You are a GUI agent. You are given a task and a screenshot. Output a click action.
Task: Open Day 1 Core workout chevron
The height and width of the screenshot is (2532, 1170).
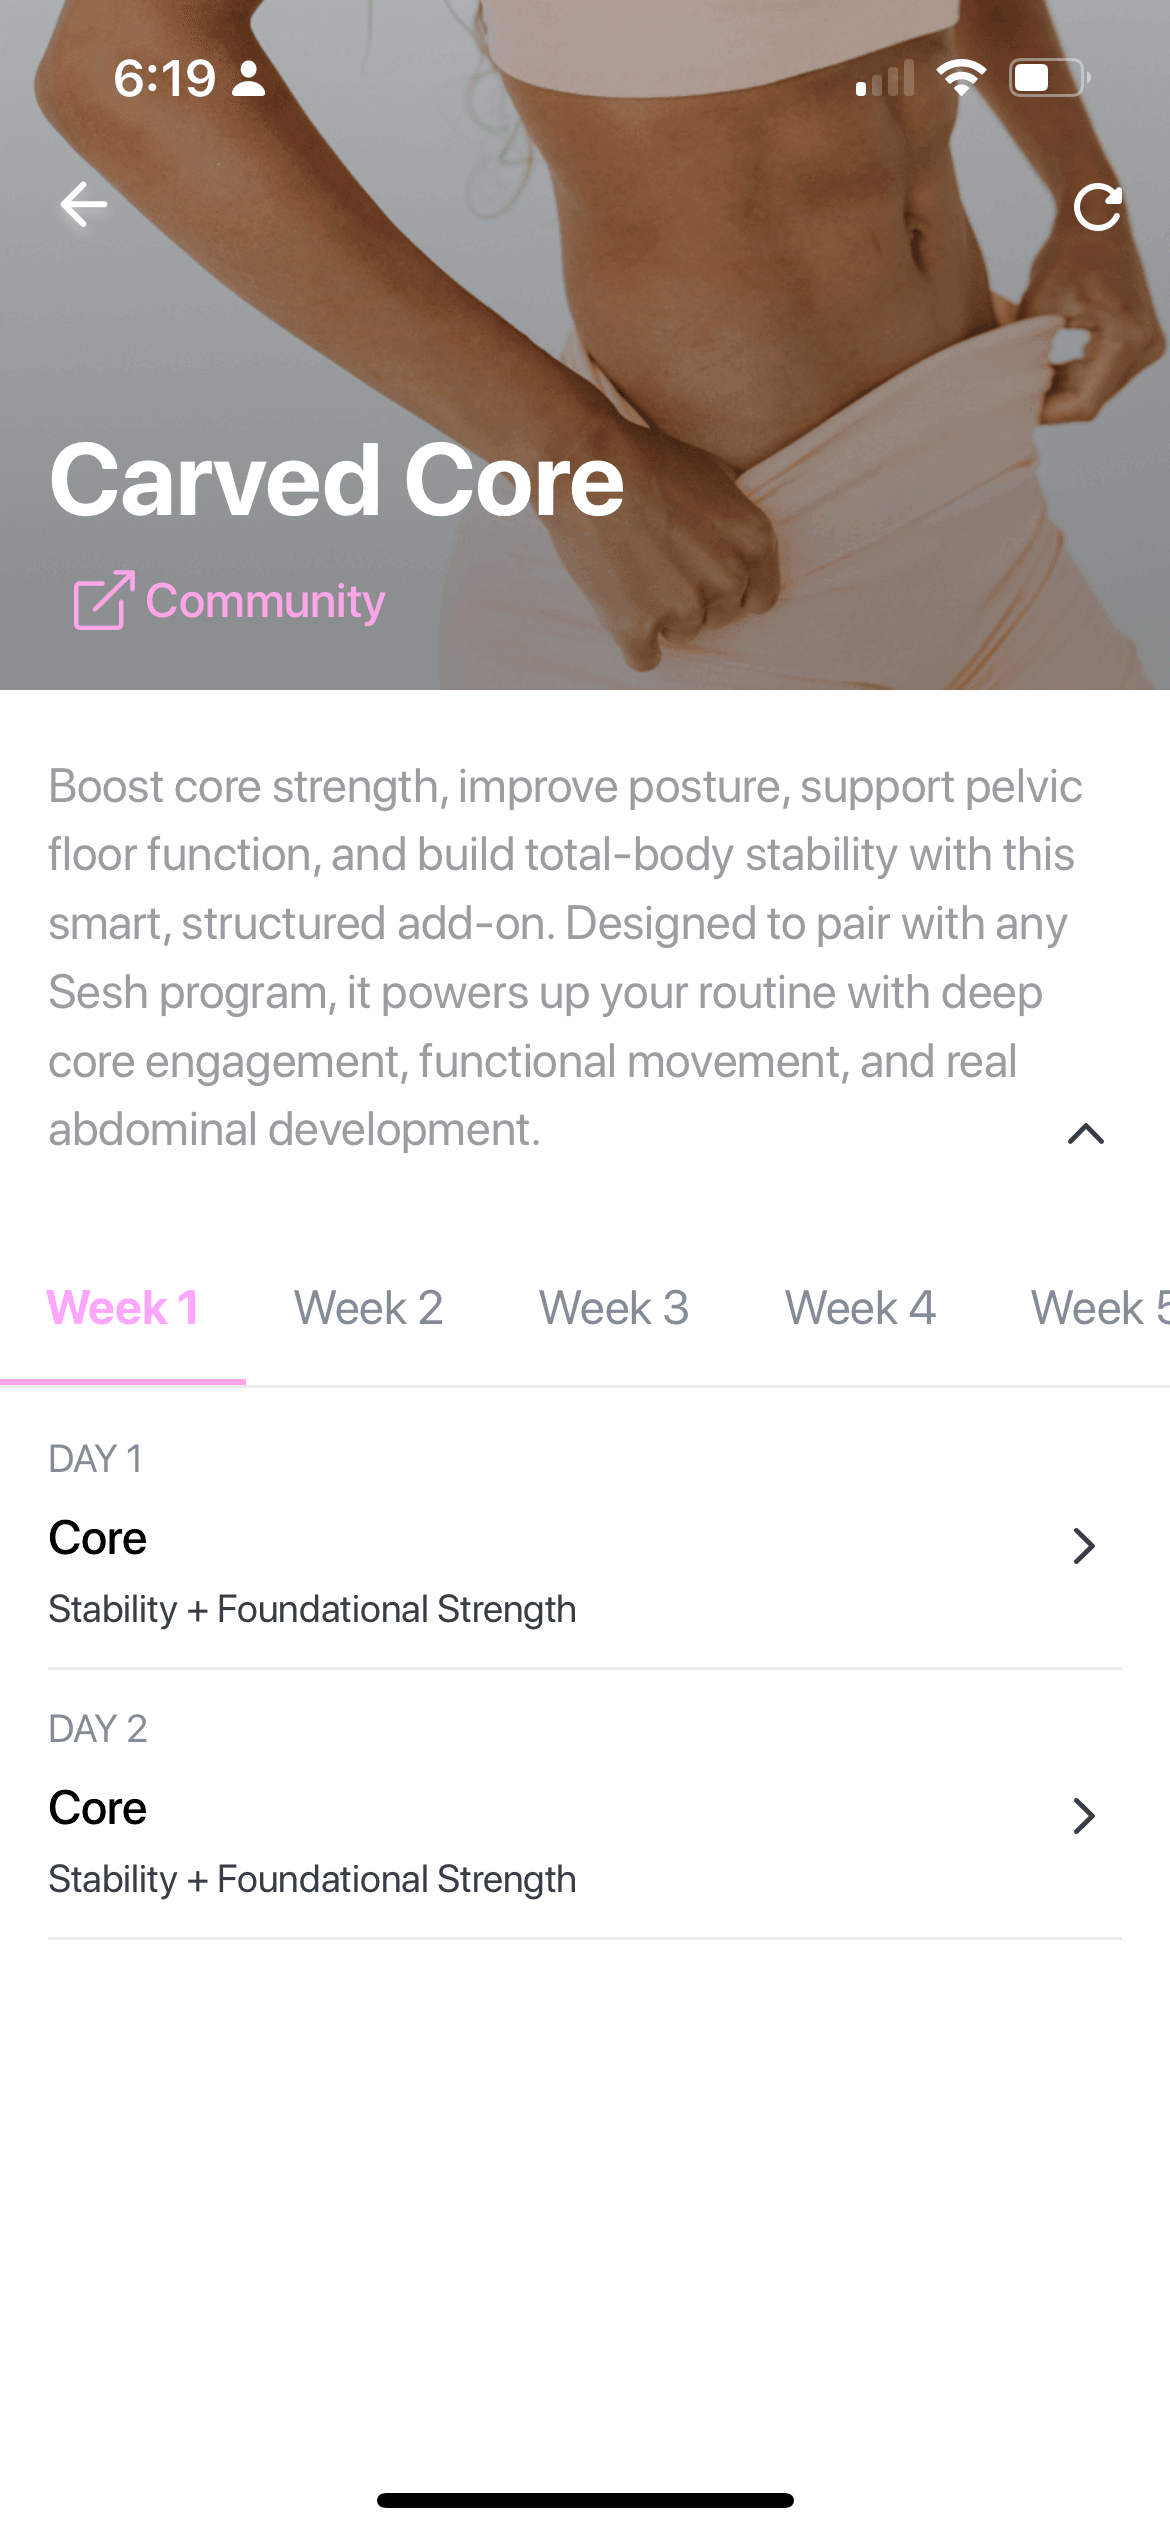(x=1084, y=1546)
